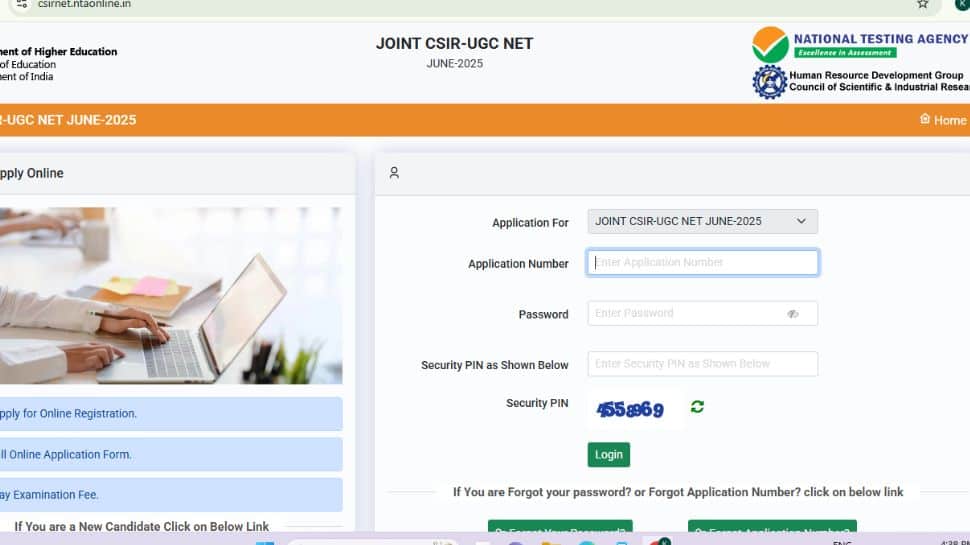Click the CSIR gear emblem logo
This screenshot has width=970, height=545.
pyautogui.click(x=769, y=82)
